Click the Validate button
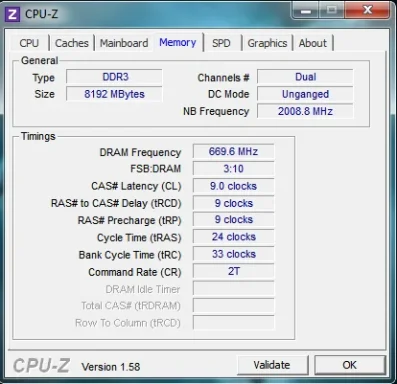 coord(272,365)
